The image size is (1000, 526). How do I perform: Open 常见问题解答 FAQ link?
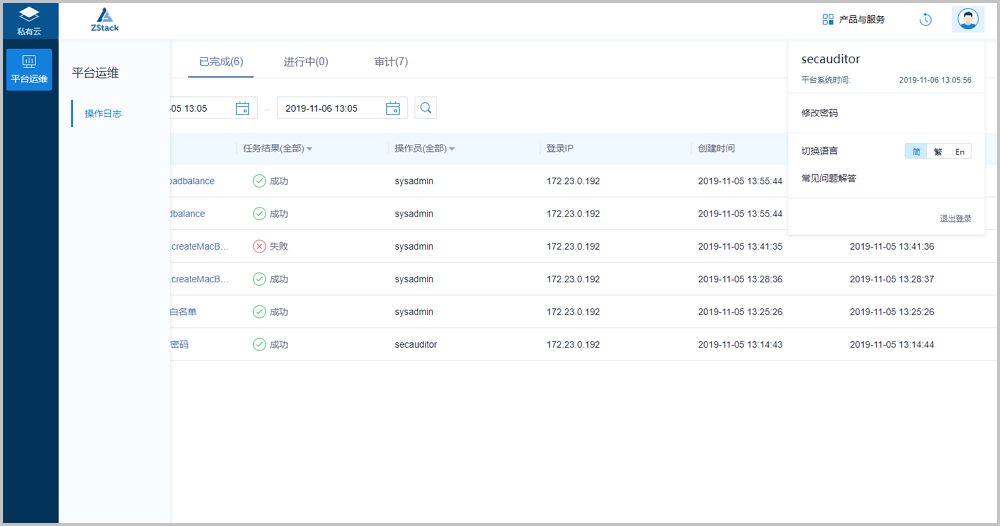click(x=828, y=178)
